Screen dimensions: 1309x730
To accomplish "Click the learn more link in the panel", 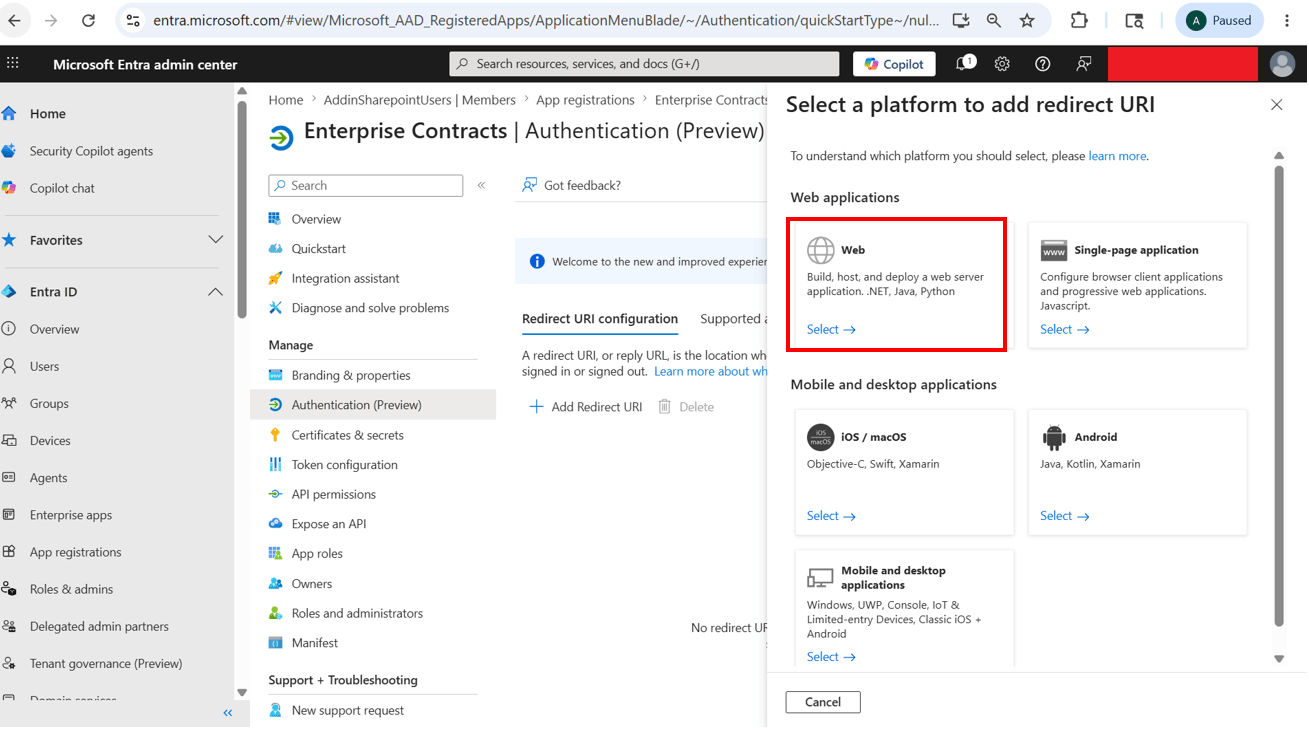I will tap(1117, 156).
